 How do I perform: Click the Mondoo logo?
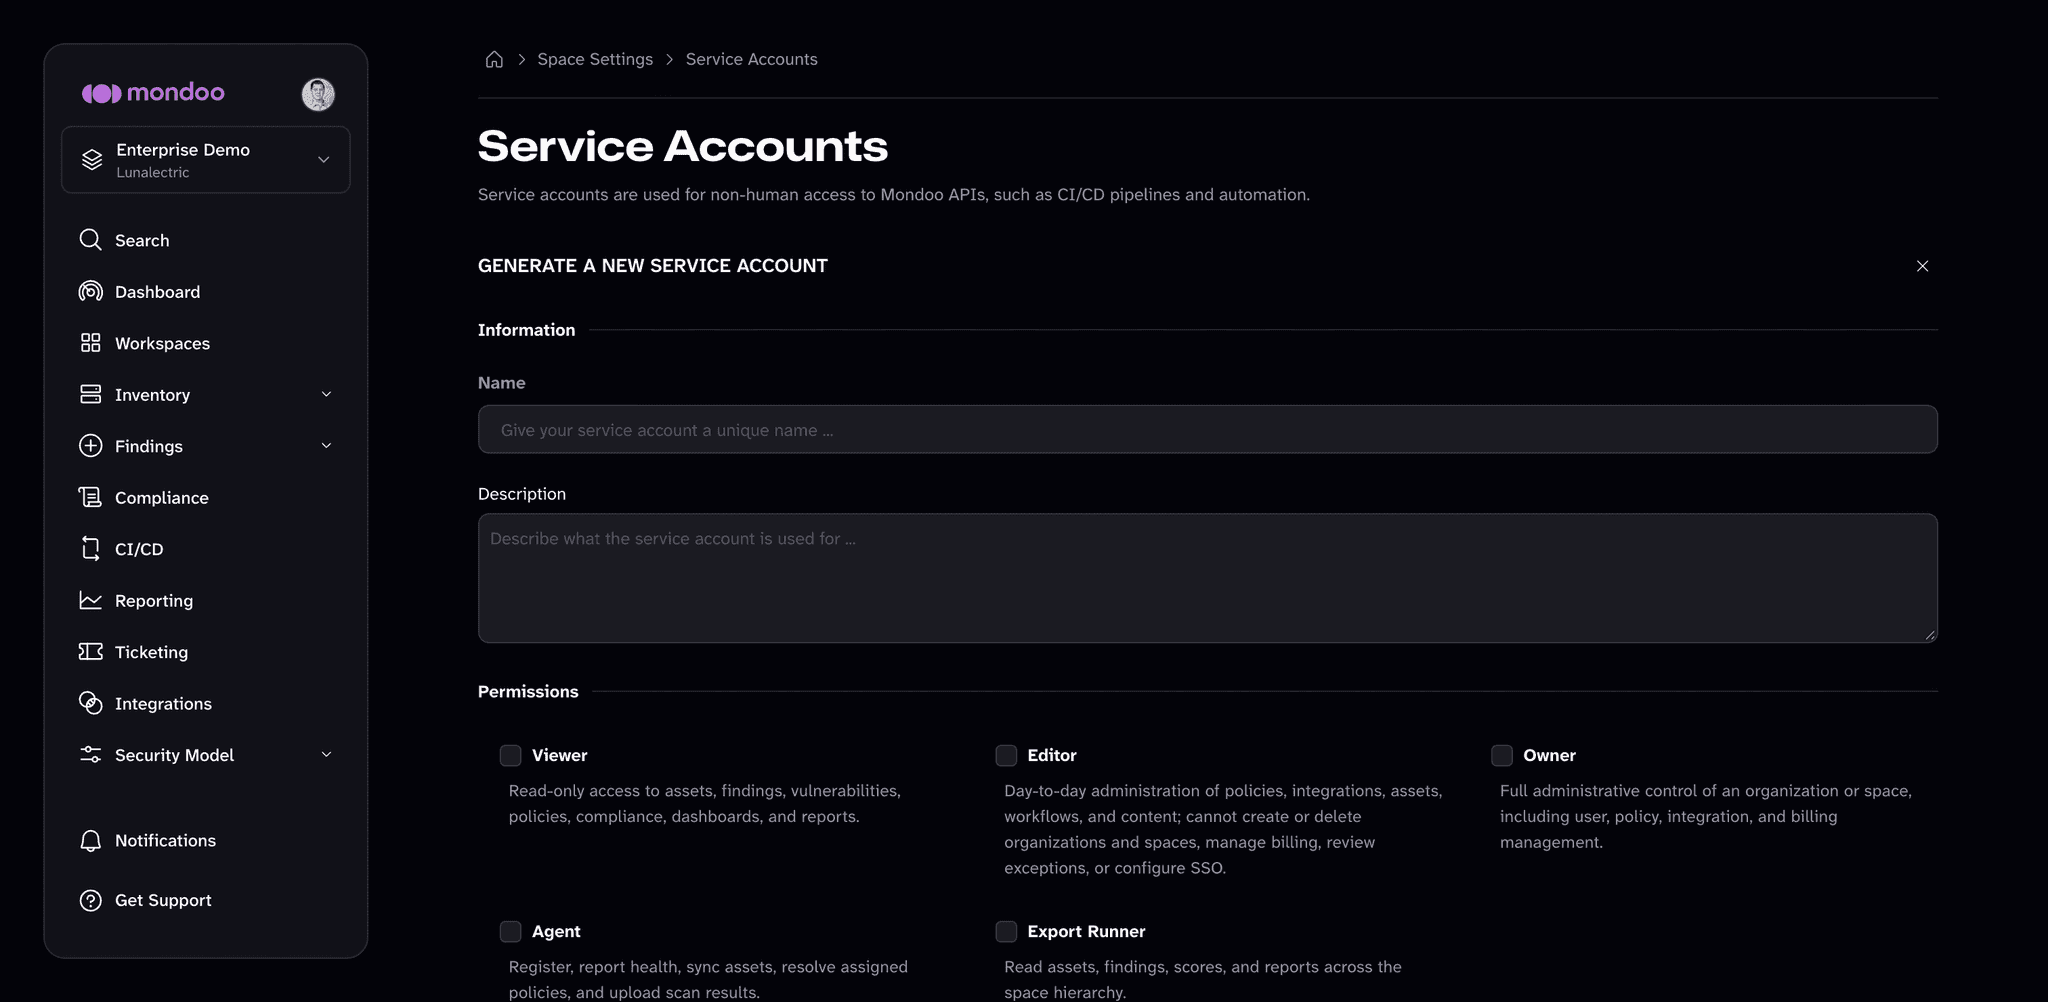pos(153,93)
